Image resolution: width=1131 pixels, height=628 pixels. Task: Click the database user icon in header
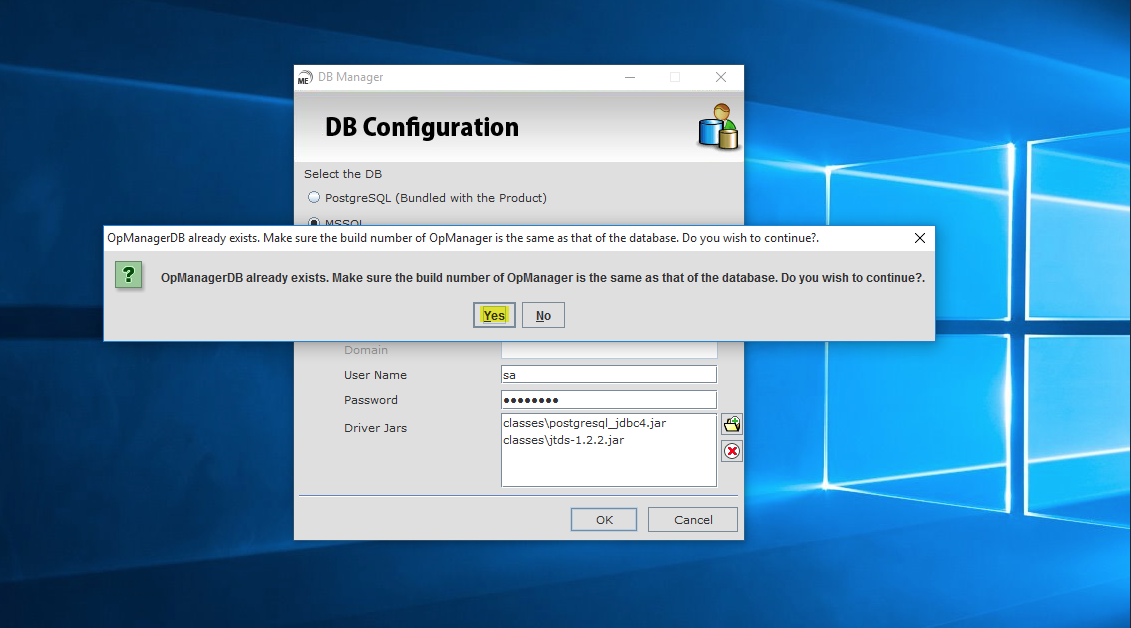coord(718,127)
